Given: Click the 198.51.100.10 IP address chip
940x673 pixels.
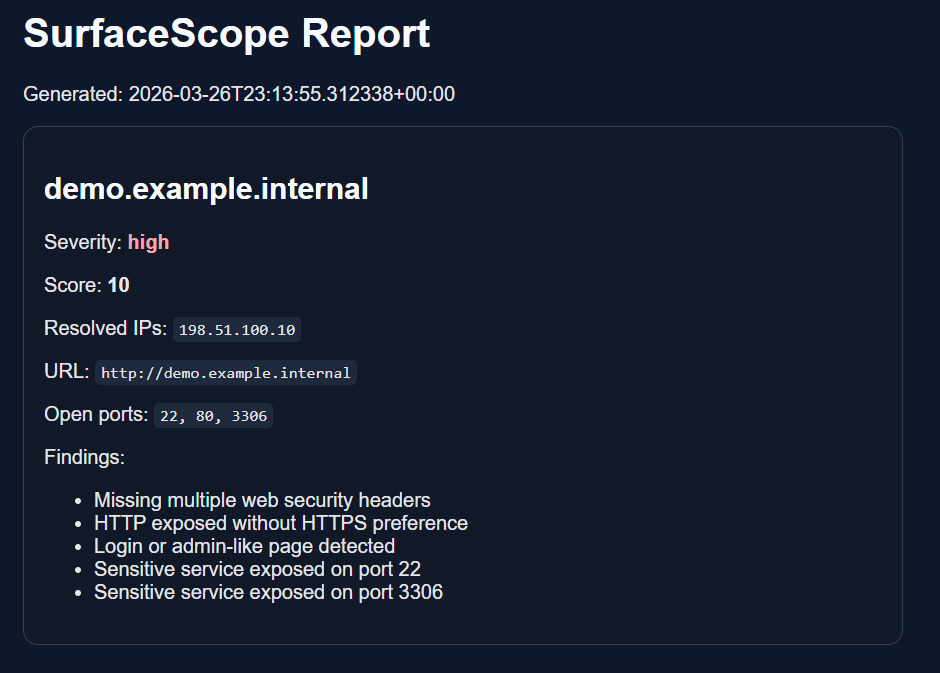Looking at the screenshot, I should point(236,329).
